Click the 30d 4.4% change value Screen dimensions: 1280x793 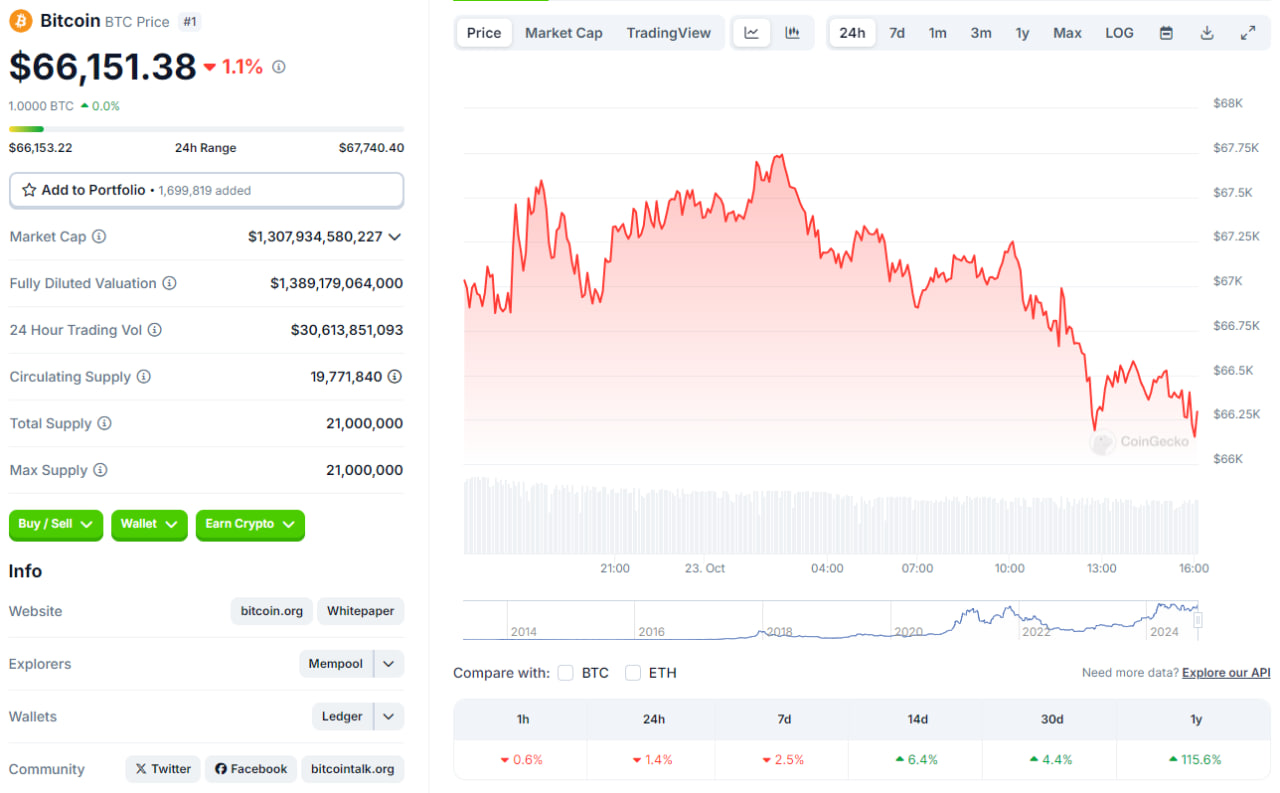(x=1050, y=760)
